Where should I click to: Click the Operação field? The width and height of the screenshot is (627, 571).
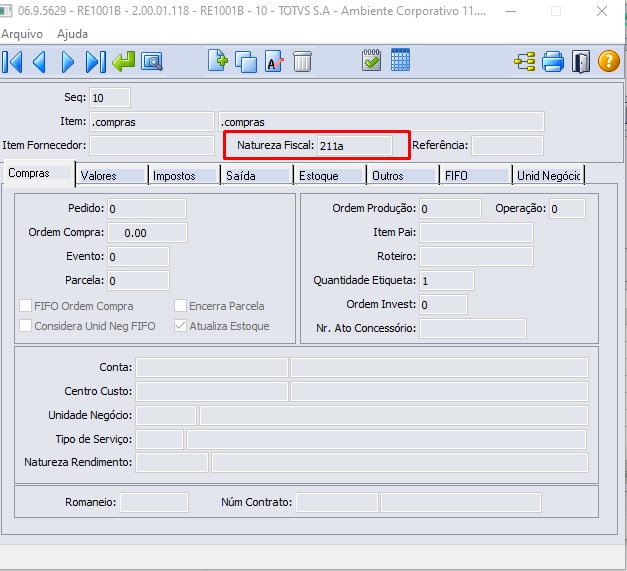coord(567,208)
